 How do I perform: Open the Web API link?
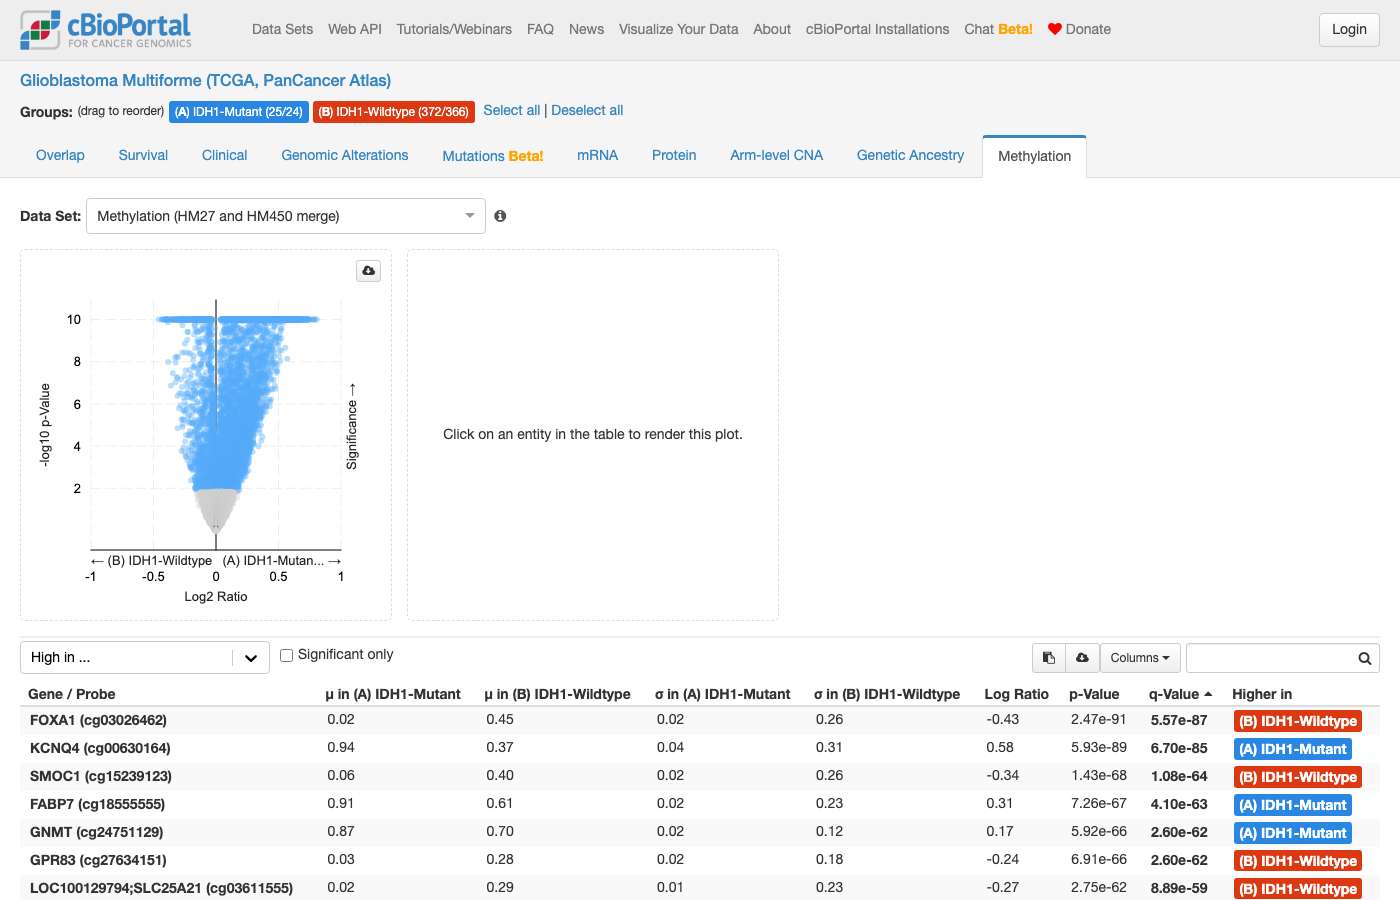(x=355, y=29)
